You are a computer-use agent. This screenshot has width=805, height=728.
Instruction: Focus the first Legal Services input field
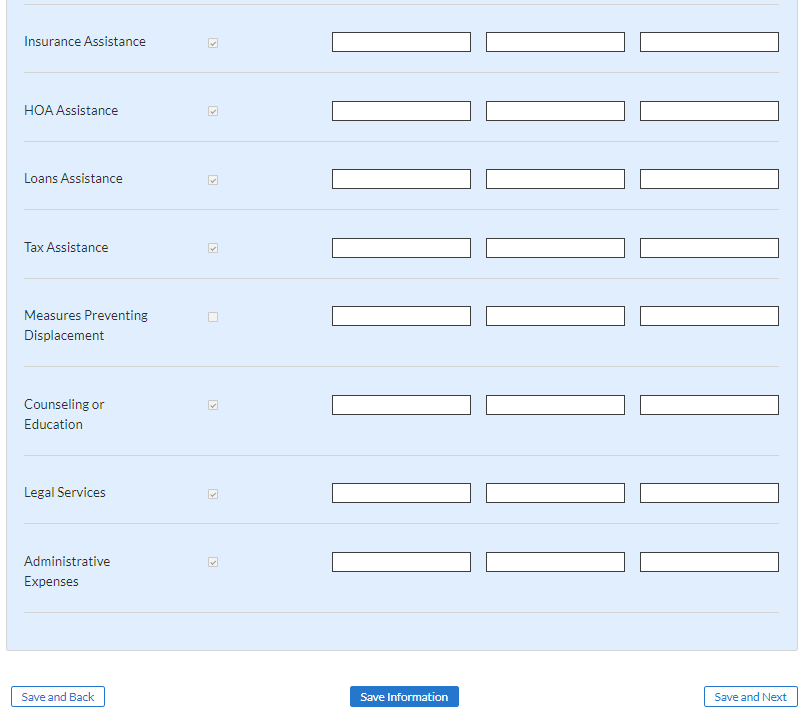401,493
